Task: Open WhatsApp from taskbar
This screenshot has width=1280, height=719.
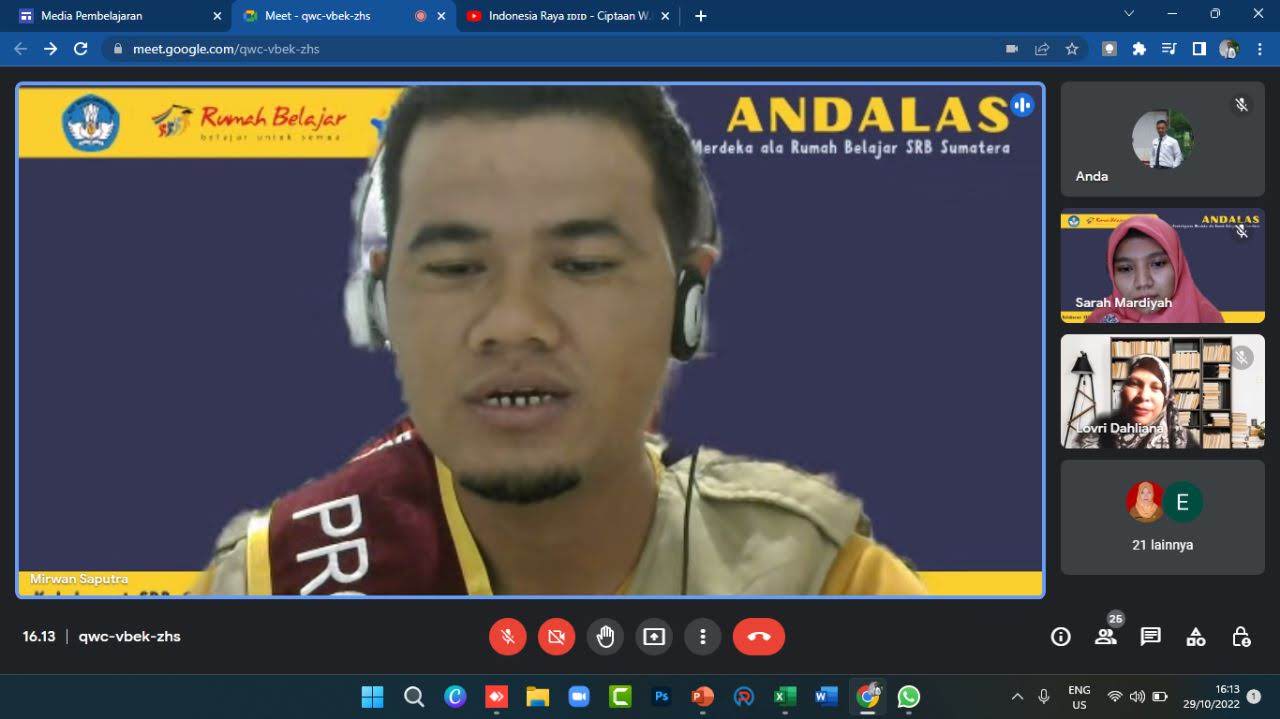Action: [x=908, y=696]
